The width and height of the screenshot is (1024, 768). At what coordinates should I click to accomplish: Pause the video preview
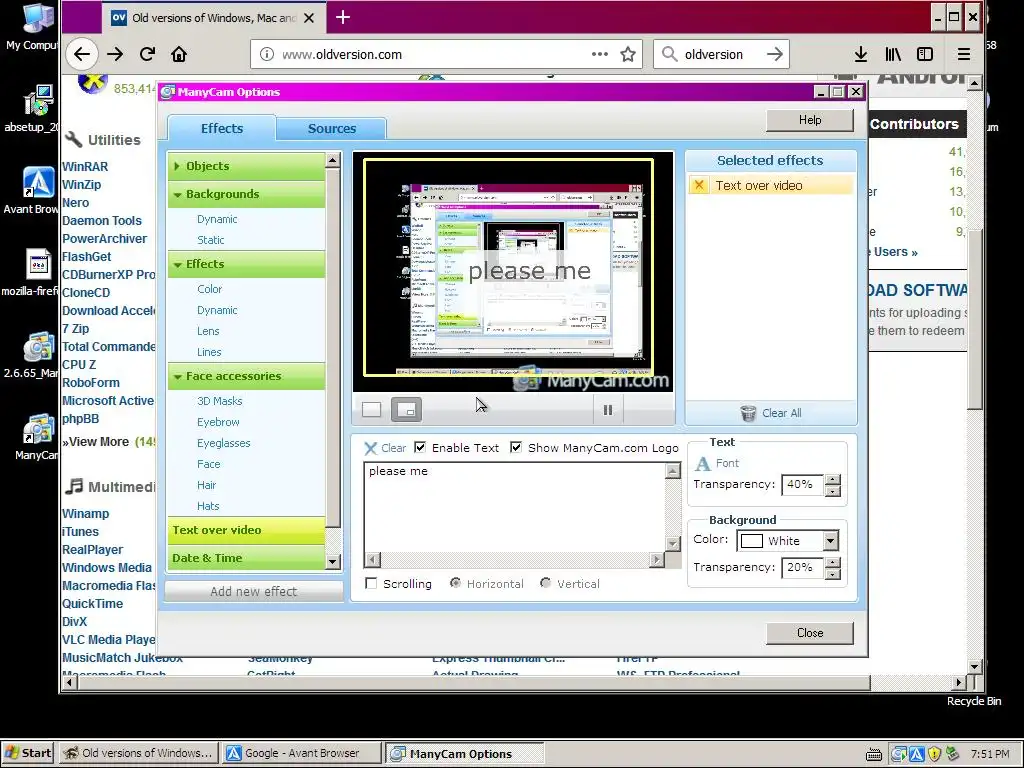[608, 410]
